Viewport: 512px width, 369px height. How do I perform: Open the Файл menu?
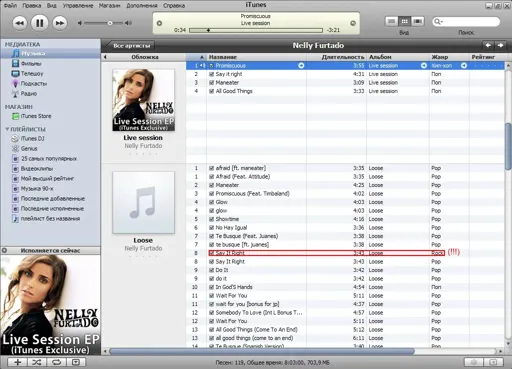pyautogui.click(x=10, y=5)
